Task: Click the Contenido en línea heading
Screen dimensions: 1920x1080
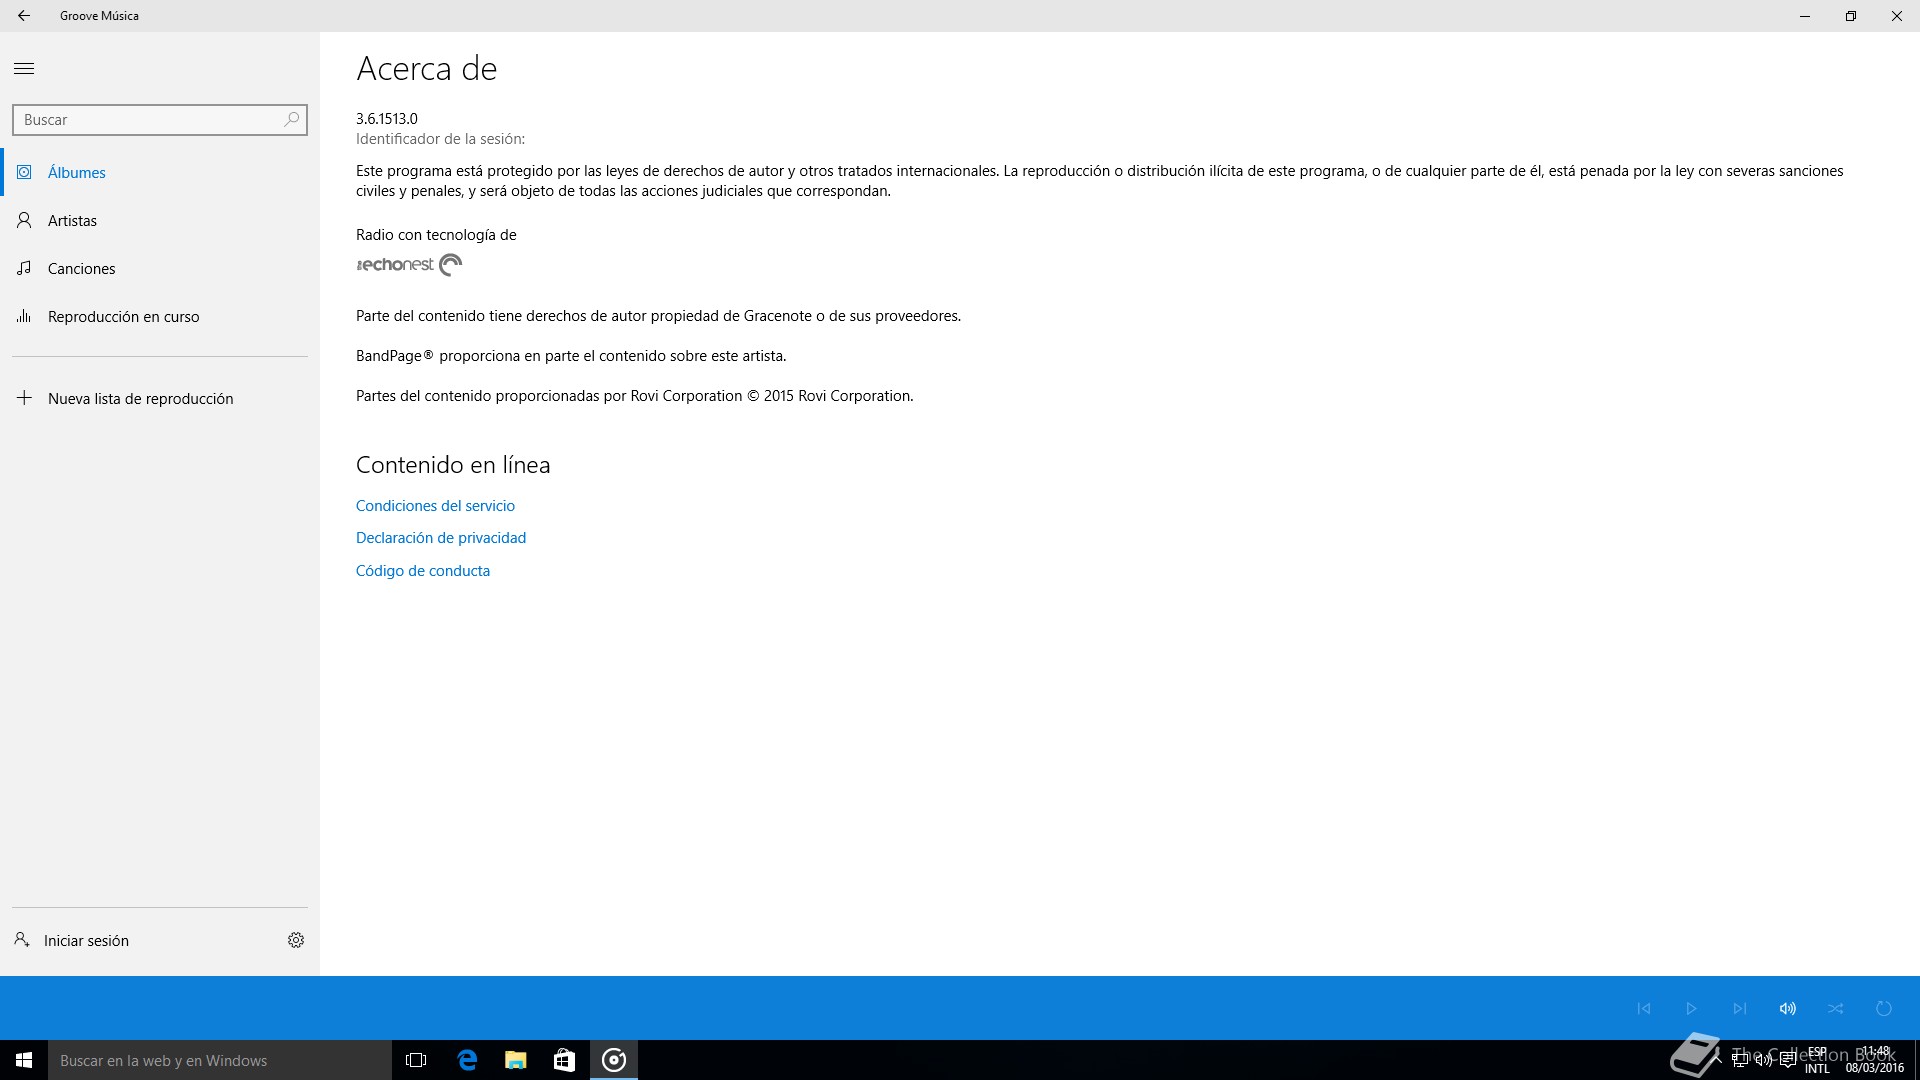Action: (453, 465)
